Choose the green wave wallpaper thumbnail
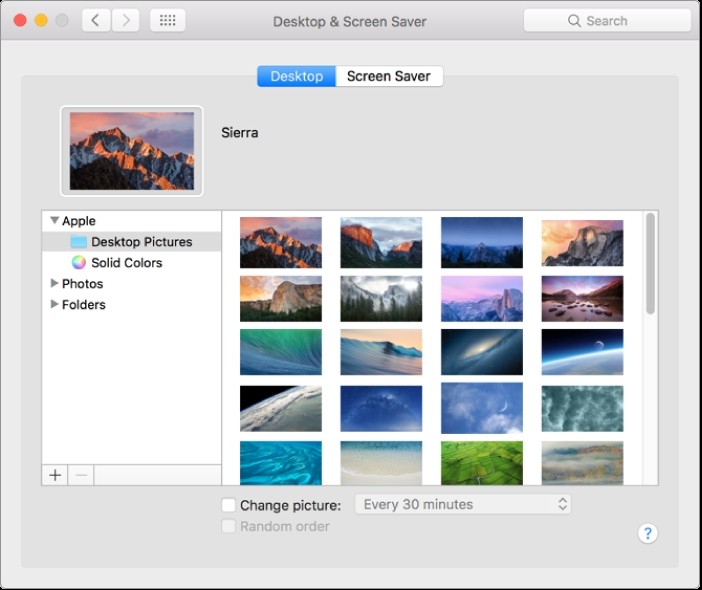702x590 pixels. pyautogui.click(x=281, y=352)
